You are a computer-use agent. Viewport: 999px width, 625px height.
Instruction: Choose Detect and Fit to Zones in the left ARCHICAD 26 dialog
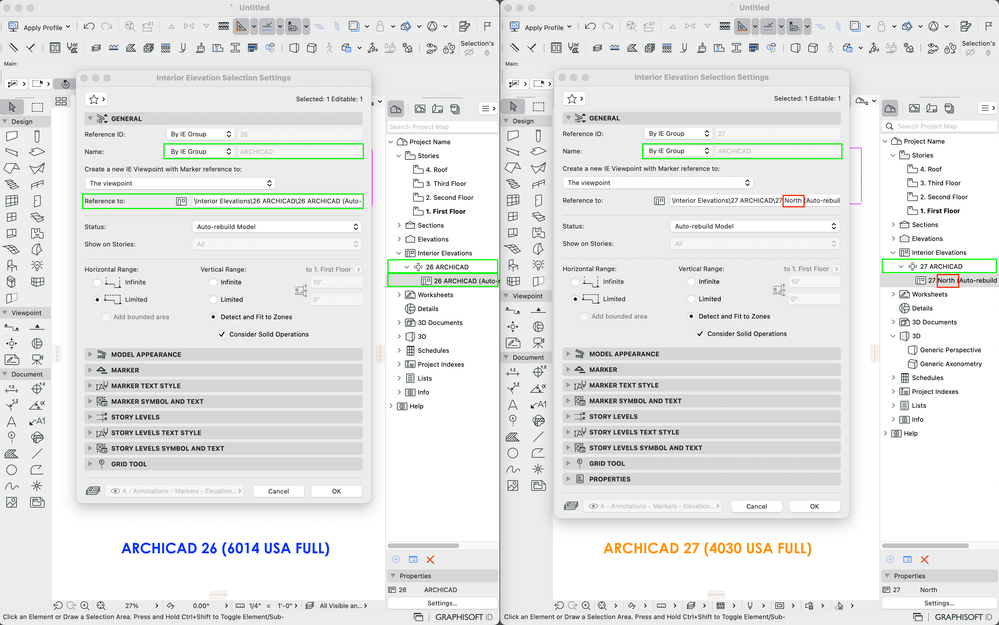213,317
